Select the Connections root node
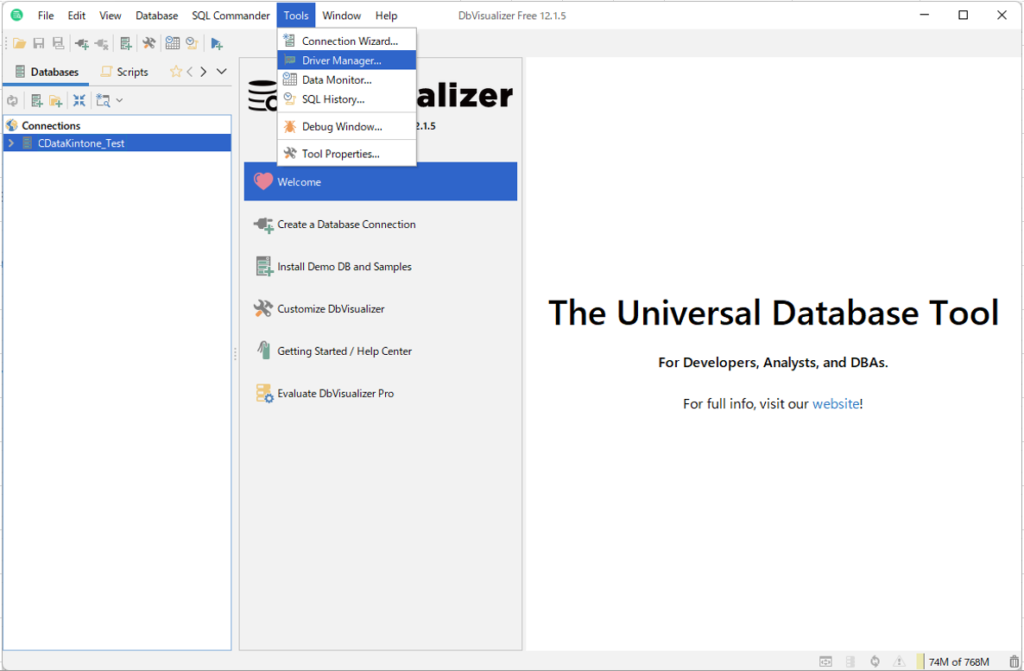 (x=51, y=125)
